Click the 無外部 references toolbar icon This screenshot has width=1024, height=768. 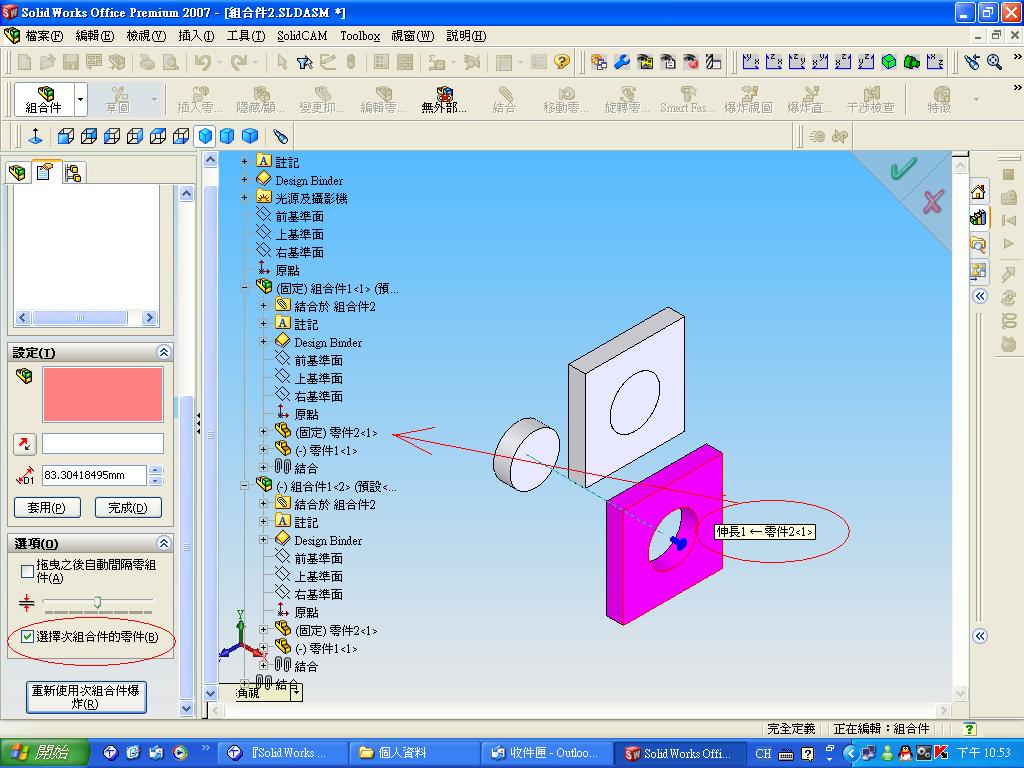[443, 99]
